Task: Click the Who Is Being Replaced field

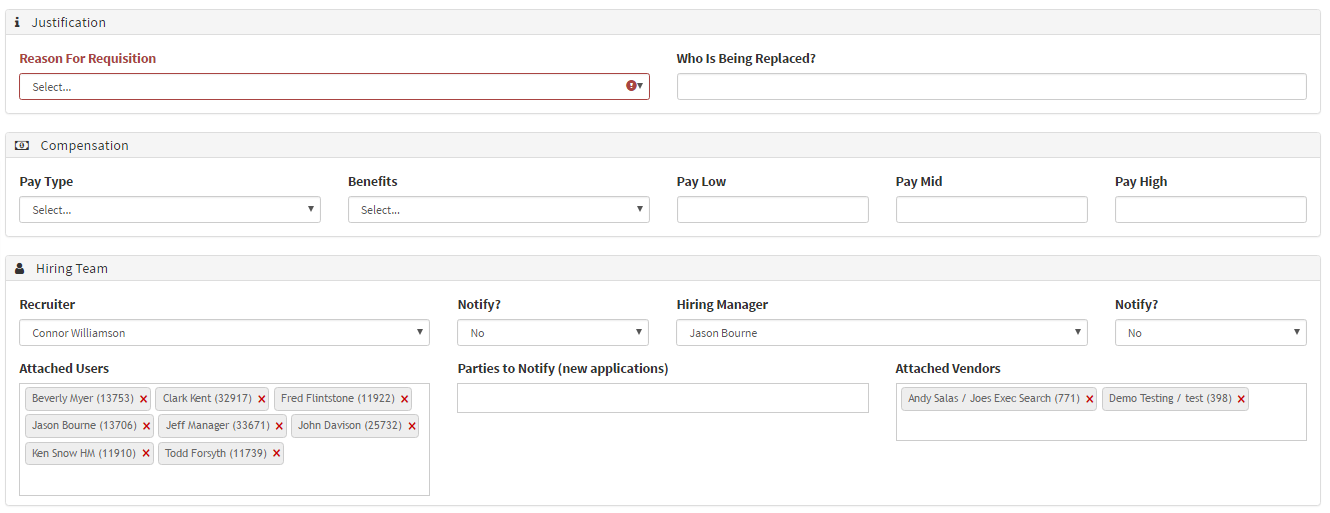Action: (991, 87)
